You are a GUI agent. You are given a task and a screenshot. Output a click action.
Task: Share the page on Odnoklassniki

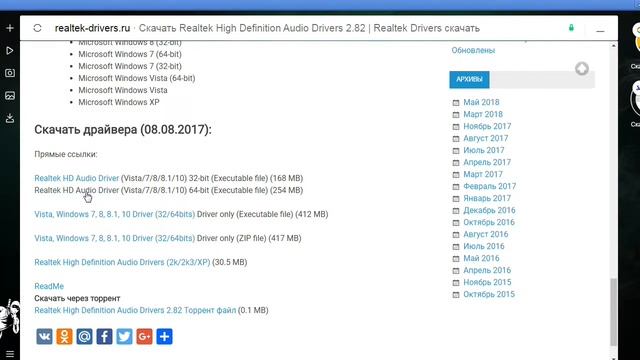[64, 337]
